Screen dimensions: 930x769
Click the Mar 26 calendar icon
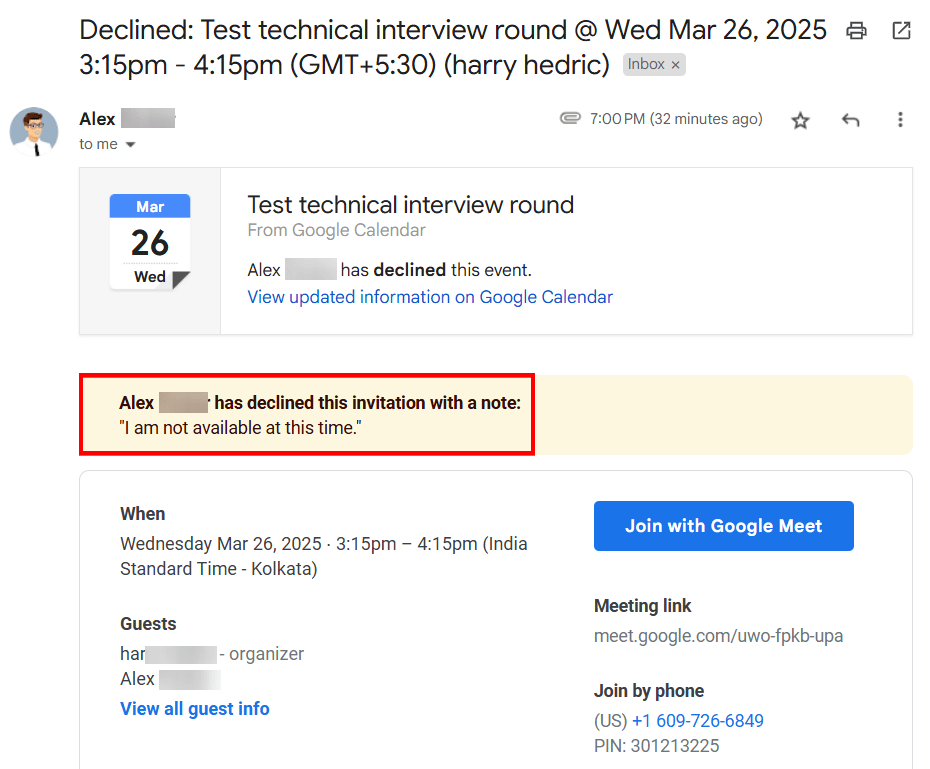[150, 243]
